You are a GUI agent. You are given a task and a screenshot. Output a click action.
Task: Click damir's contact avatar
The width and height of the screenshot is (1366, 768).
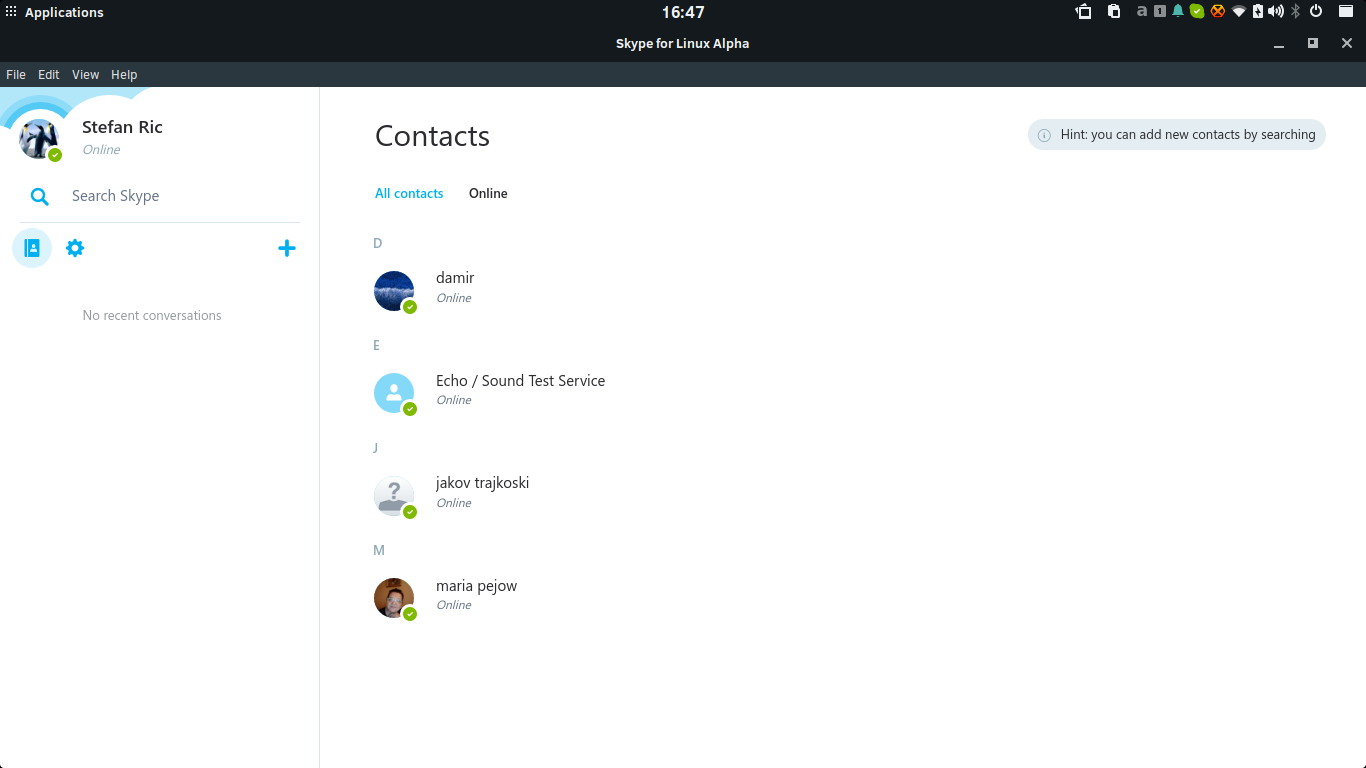394,291
